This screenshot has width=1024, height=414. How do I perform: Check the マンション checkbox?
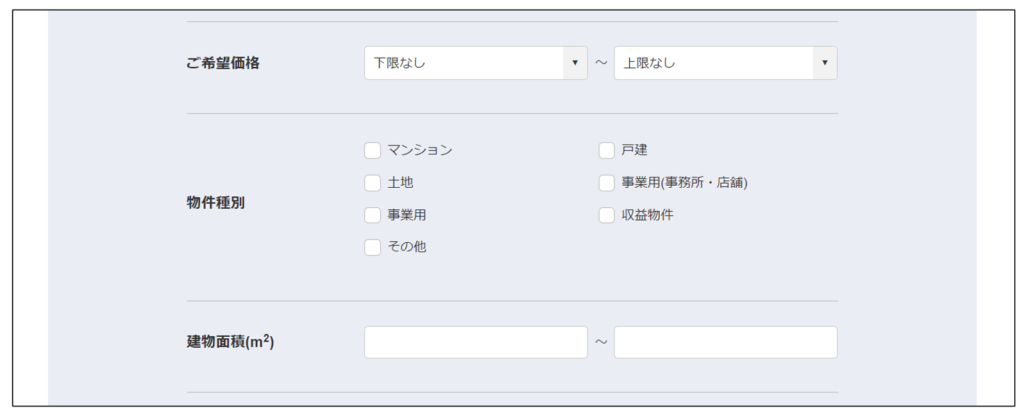(373, 151)
